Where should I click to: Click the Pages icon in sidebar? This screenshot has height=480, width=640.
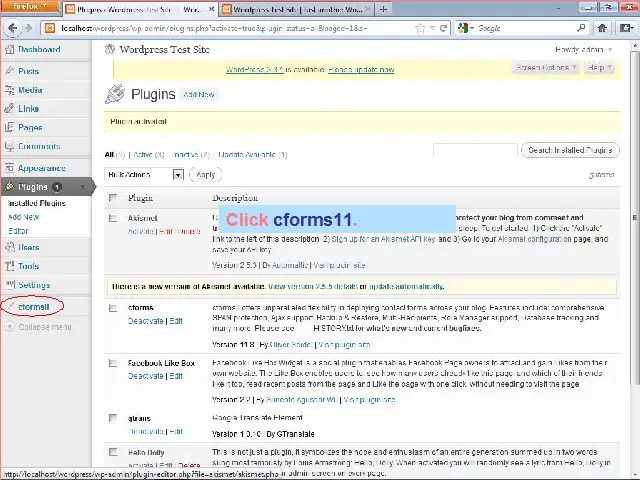(x=9, y=127)
